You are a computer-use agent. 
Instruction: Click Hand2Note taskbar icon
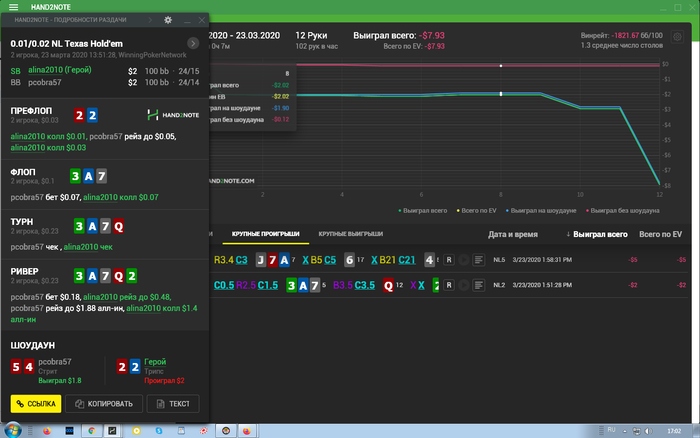112,431
